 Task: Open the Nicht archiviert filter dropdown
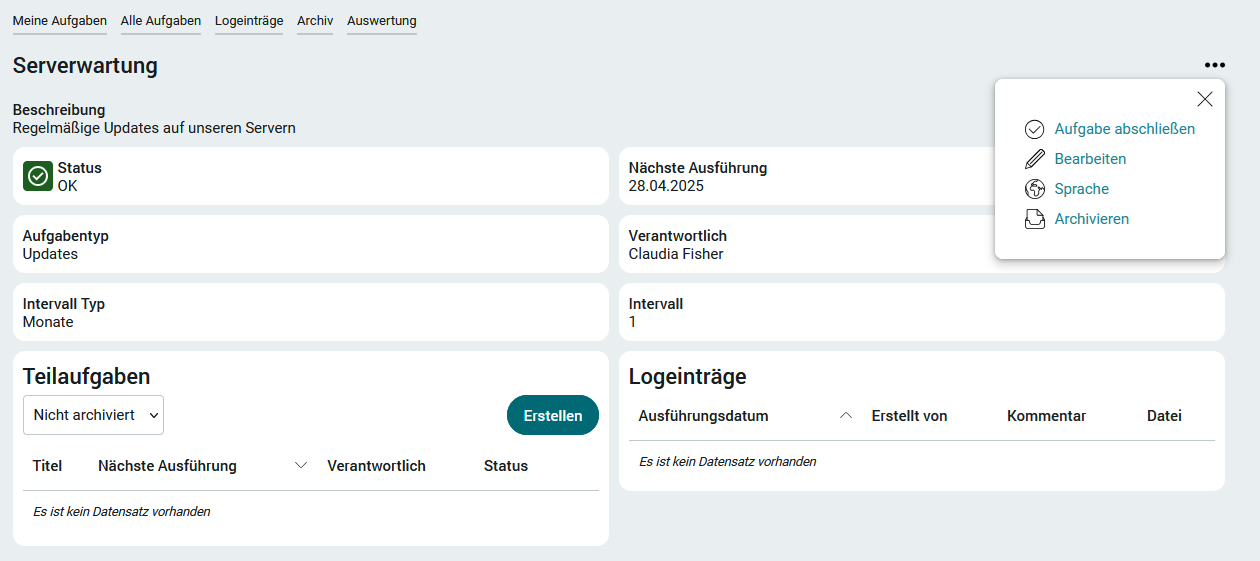coord(93,415)
